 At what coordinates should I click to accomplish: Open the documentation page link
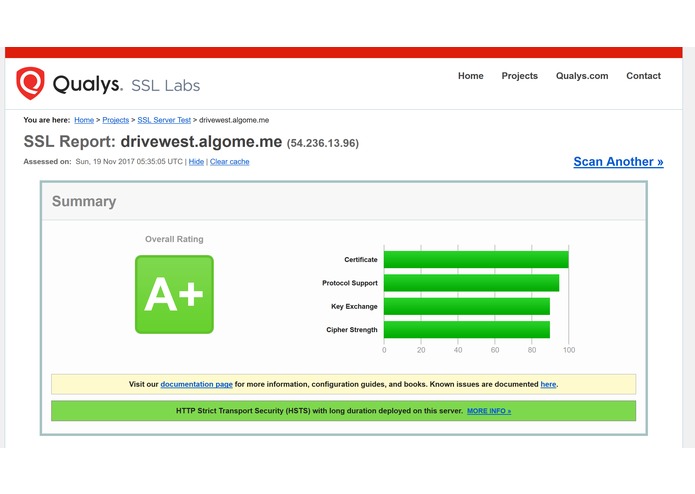[196, 384]
